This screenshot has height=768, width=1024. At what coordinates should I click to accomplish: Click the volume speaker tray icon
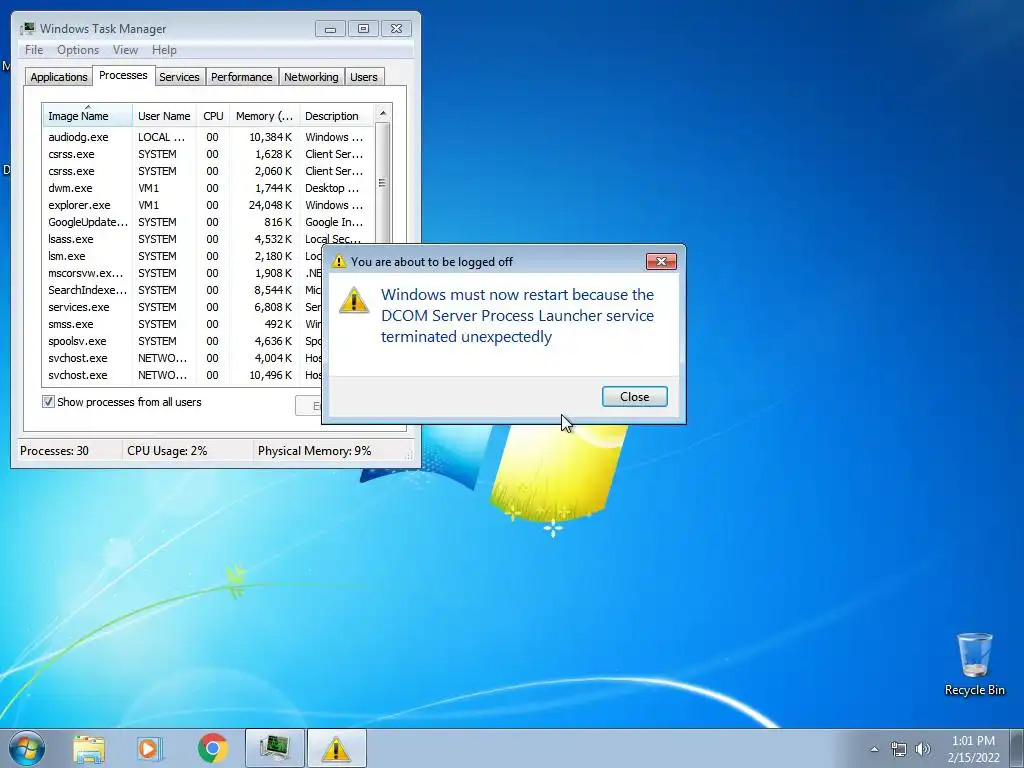[x=922, y=749]
